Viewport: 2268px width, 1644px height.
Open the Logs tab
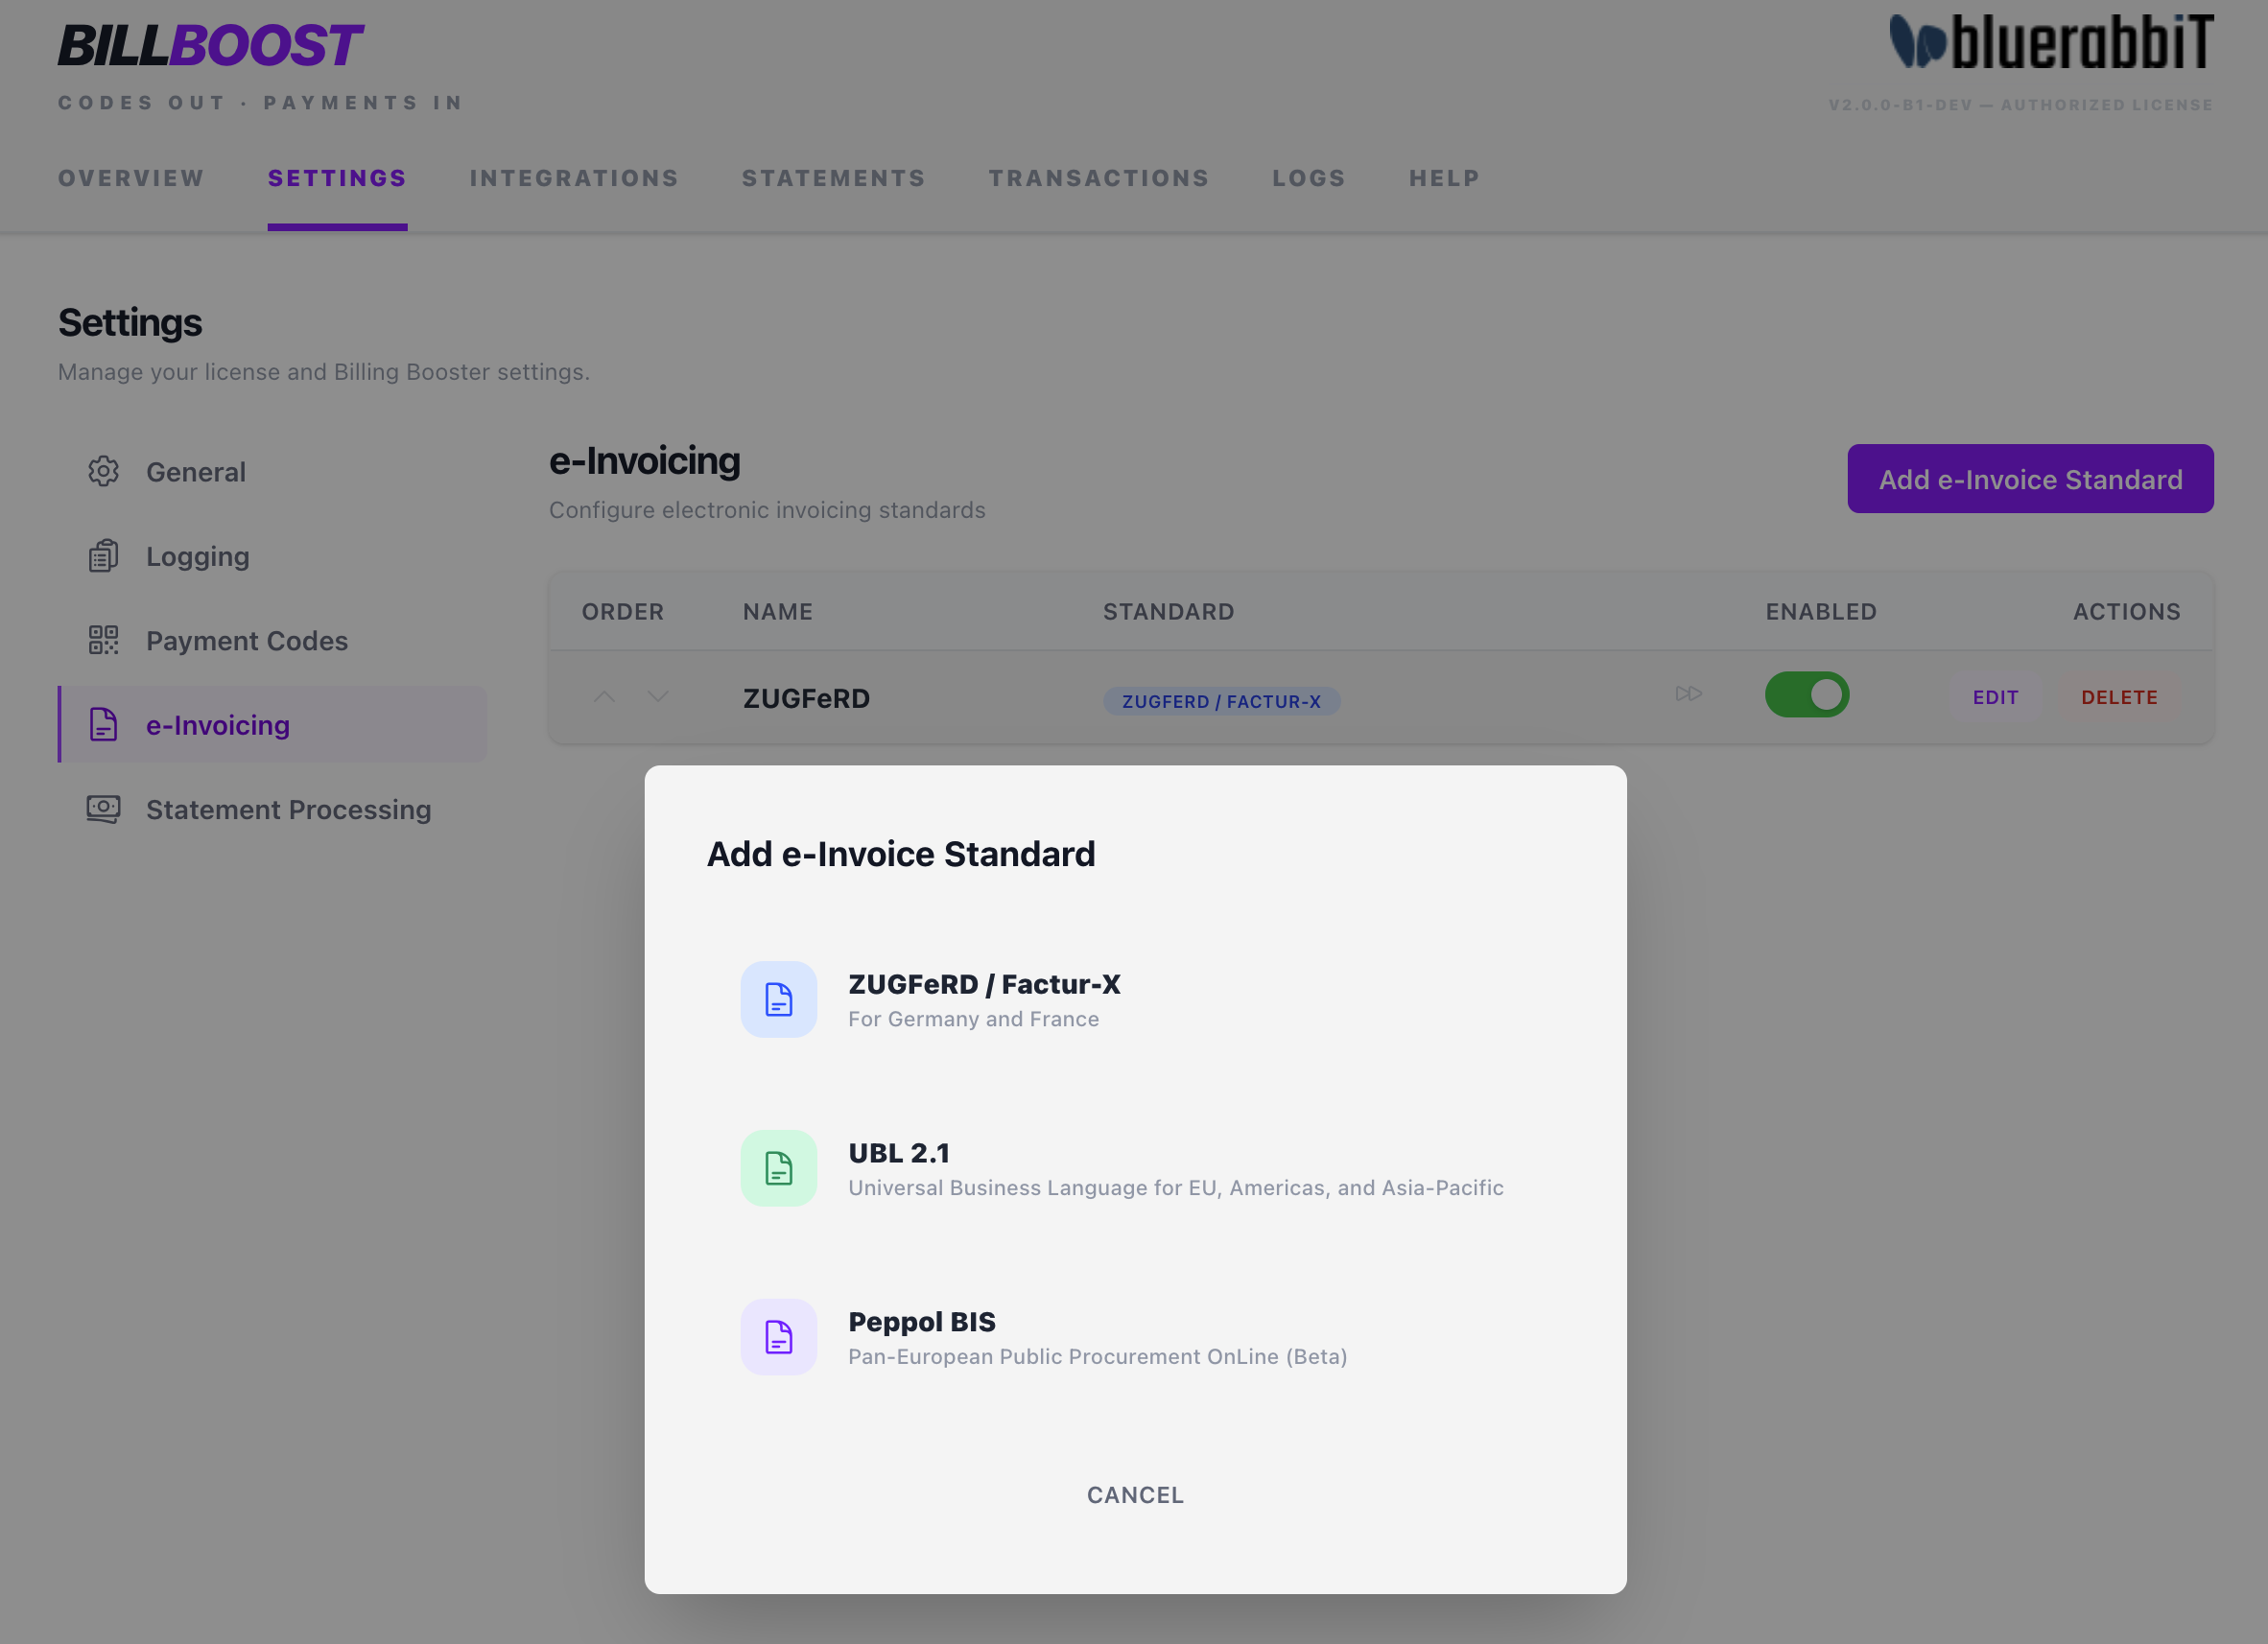1309,178
